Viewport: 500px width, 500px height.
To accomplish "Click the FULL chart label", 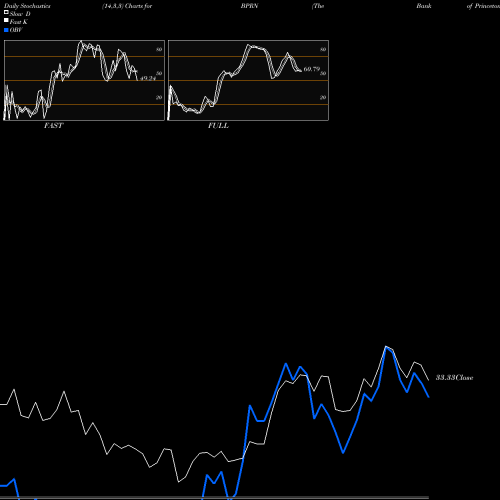I will [218, 126].
